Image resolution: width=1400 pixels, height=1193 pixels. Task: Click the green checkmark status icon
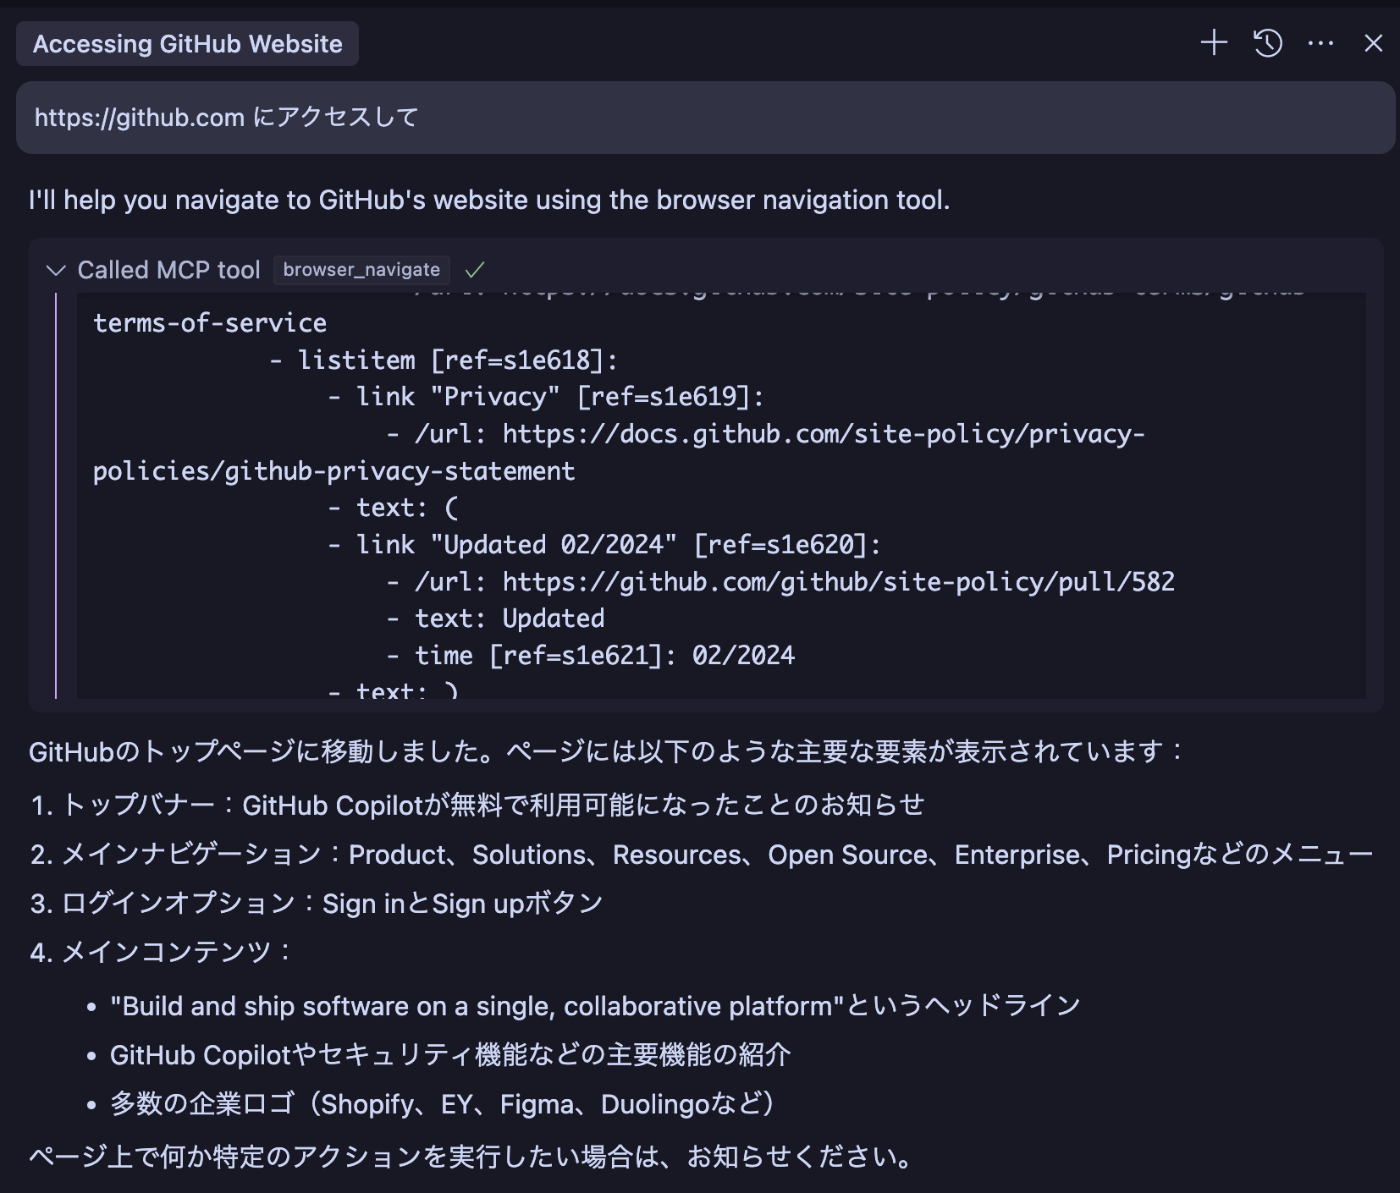475,270
